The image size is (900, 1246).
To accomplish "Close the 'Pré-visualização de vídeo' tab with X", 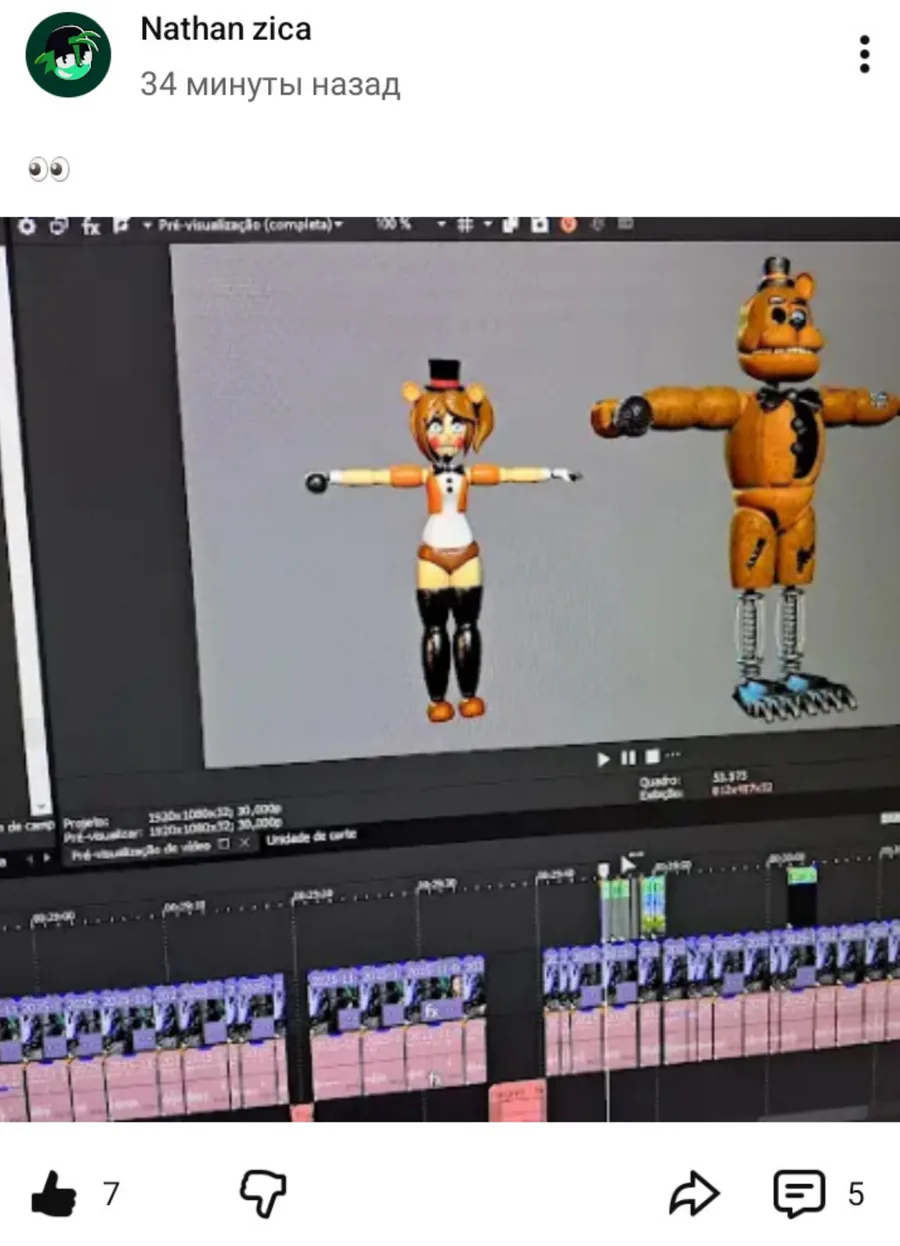I will click(243, 843).
